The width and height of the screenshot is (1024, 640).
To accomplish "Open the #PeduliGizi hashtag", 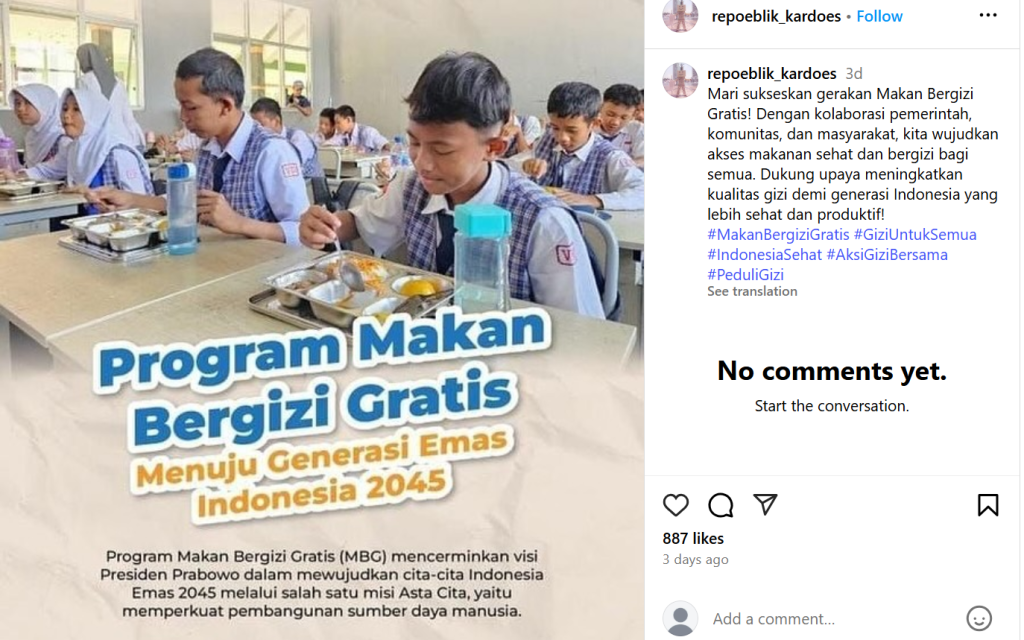I will [x=745, y=275].
